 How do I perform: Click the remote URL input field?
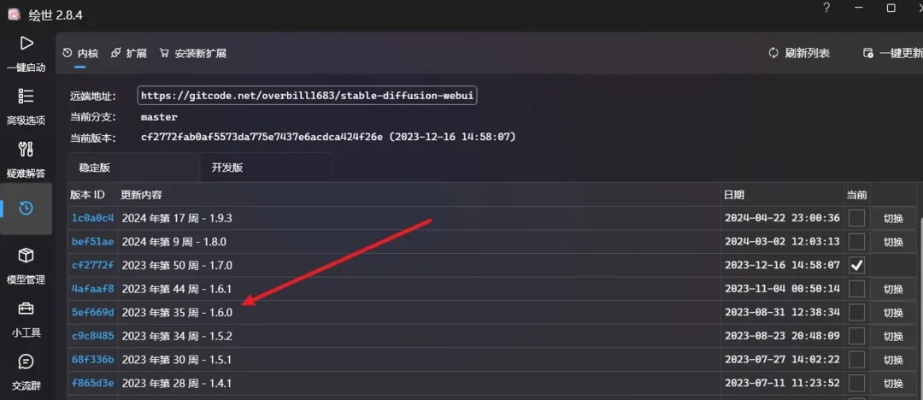pos(307,96)
